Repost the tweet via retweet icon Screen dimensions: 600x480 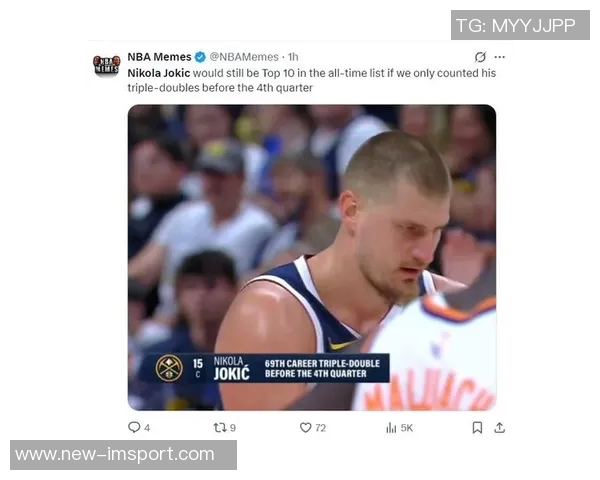coord(220,428)
